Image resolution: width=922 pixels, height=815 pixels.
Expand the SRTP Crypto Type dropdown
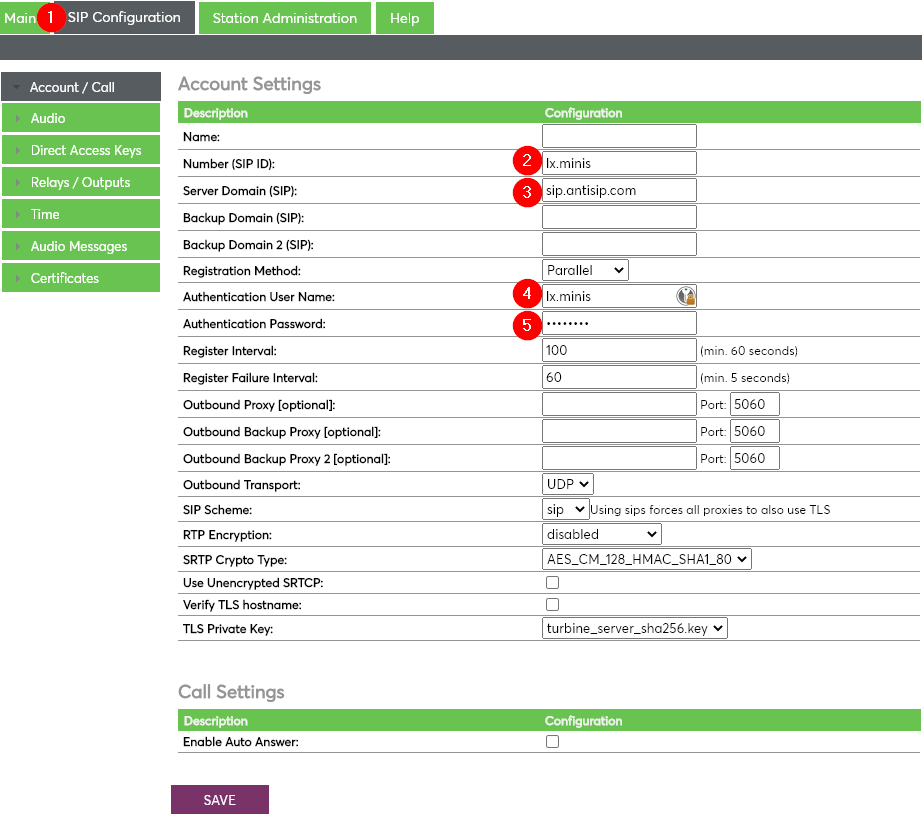646,560
